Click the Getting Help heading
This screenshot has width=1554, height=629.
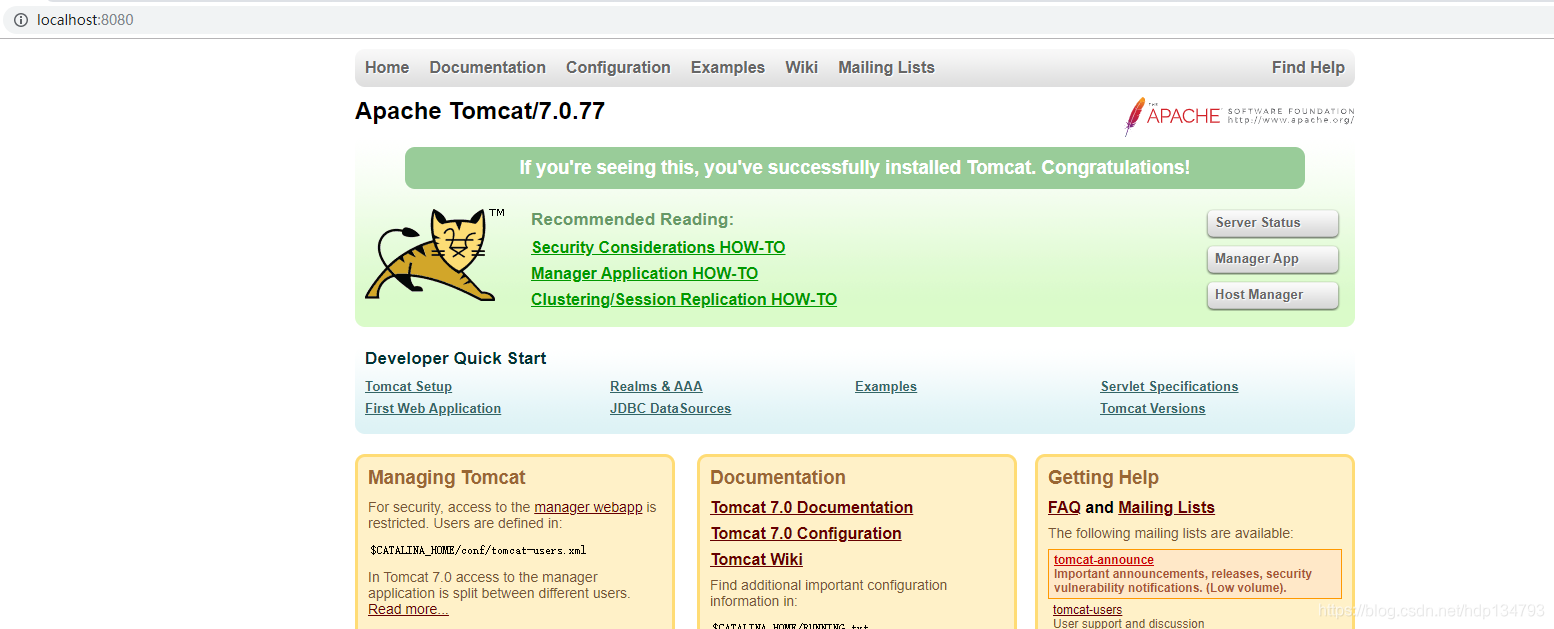click(x=1103, y=477)
